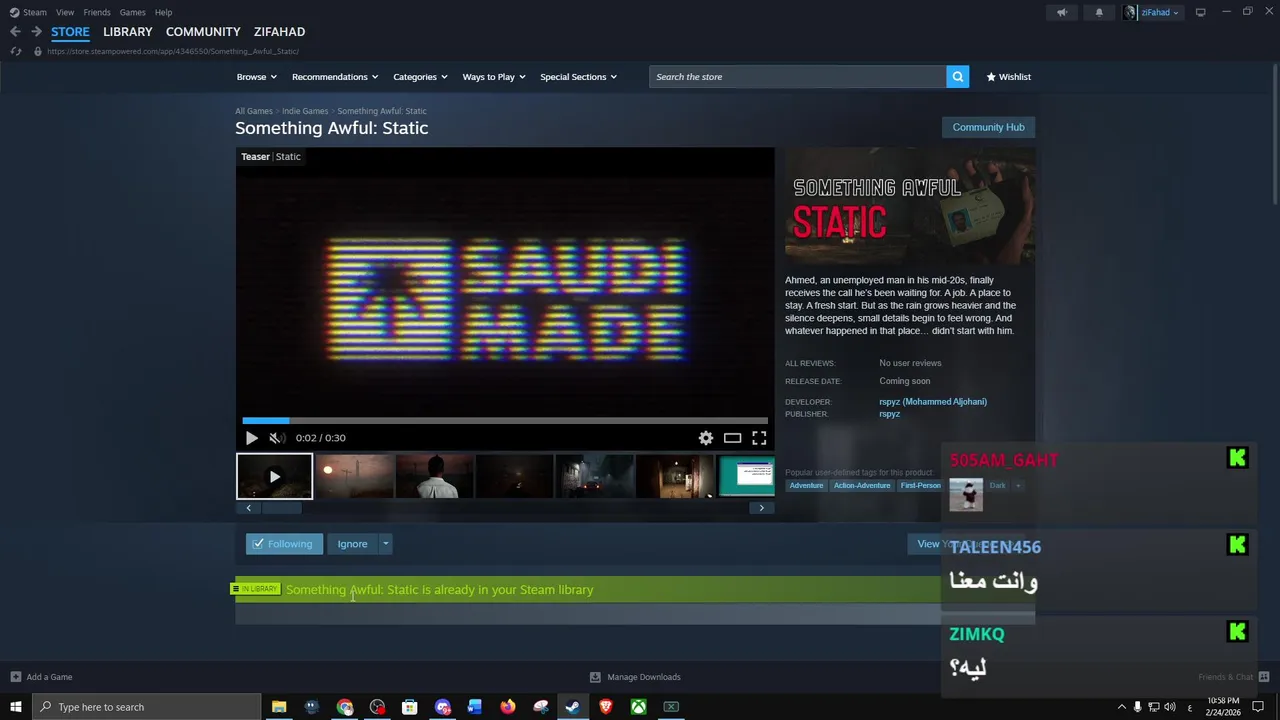Click the plus tag button
1280x720 pixels.
coord(1018,486)
